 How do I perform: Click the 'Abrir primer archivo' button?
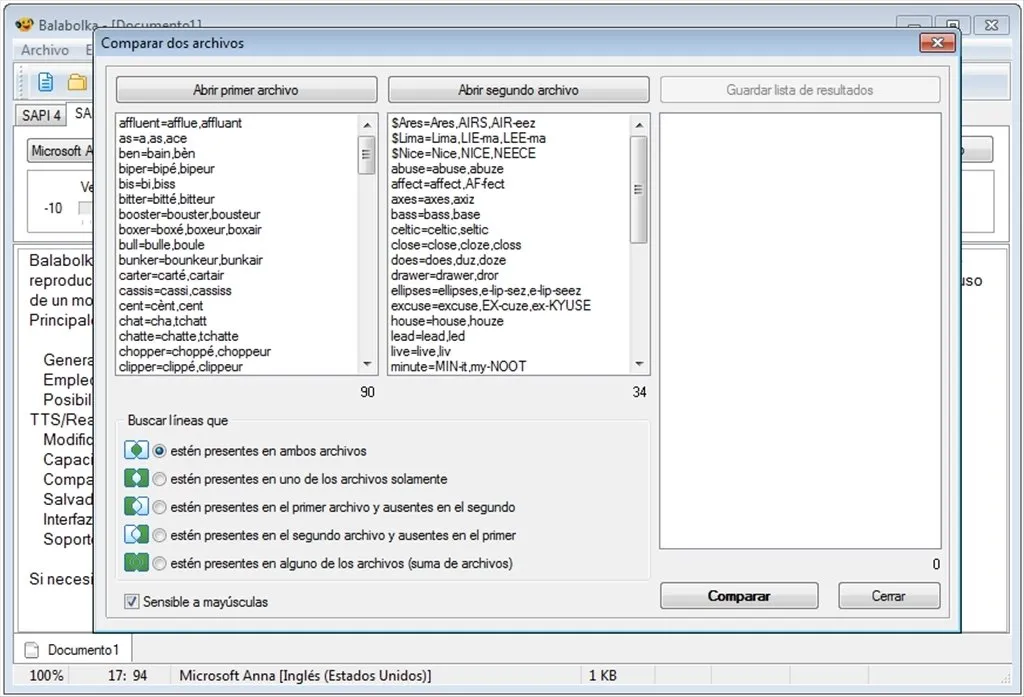click(246, 90)
